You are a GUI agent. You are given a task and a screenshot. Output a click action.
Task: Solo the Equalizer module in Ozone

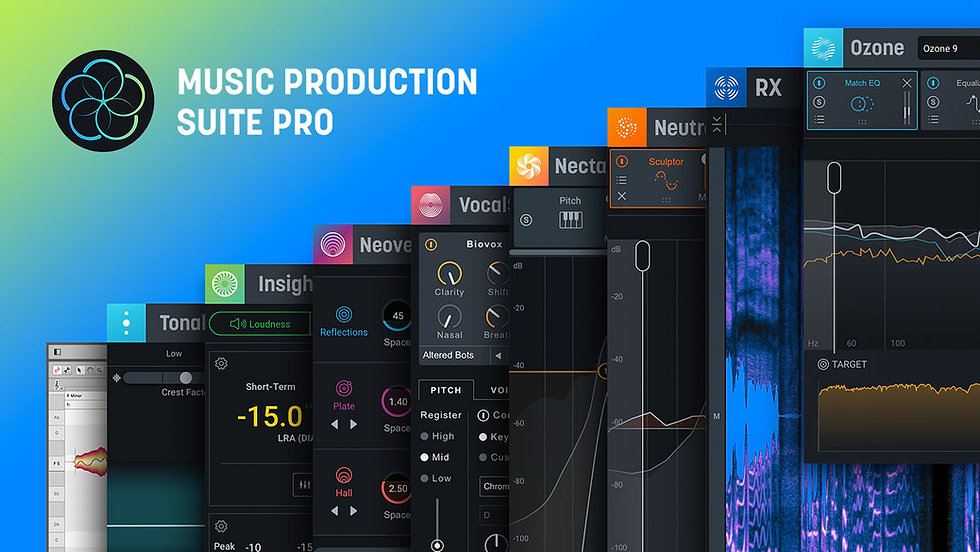point(933,102)
